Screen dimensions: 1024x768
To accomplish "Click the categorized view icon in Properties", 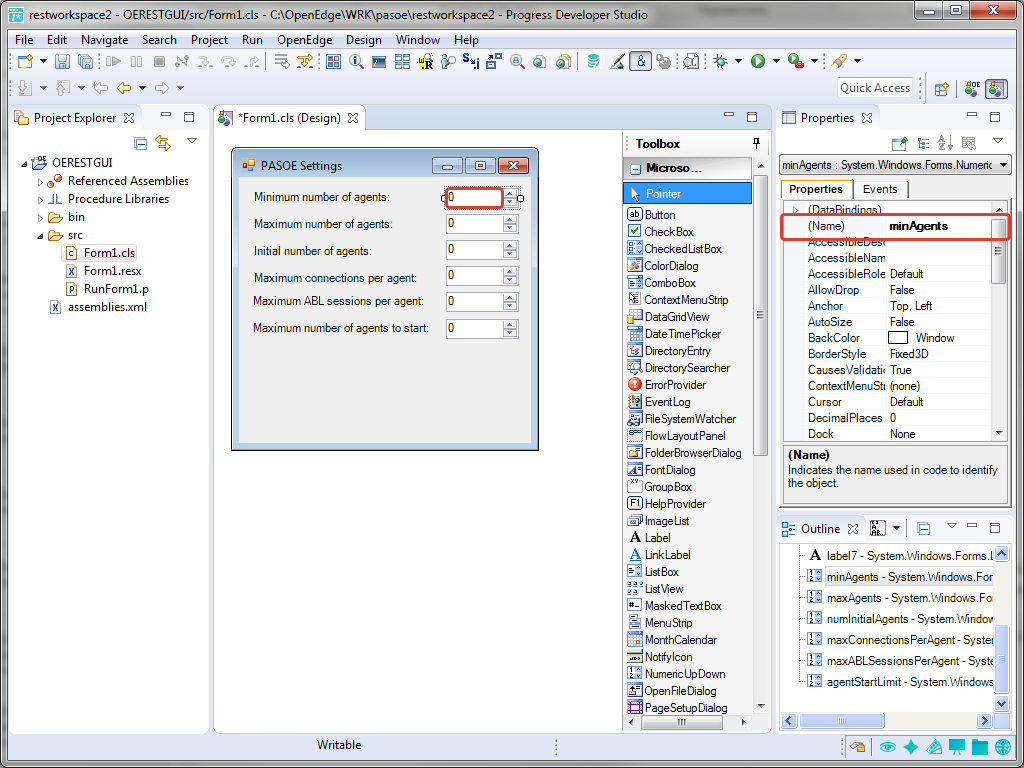I will tap(923, 143).
